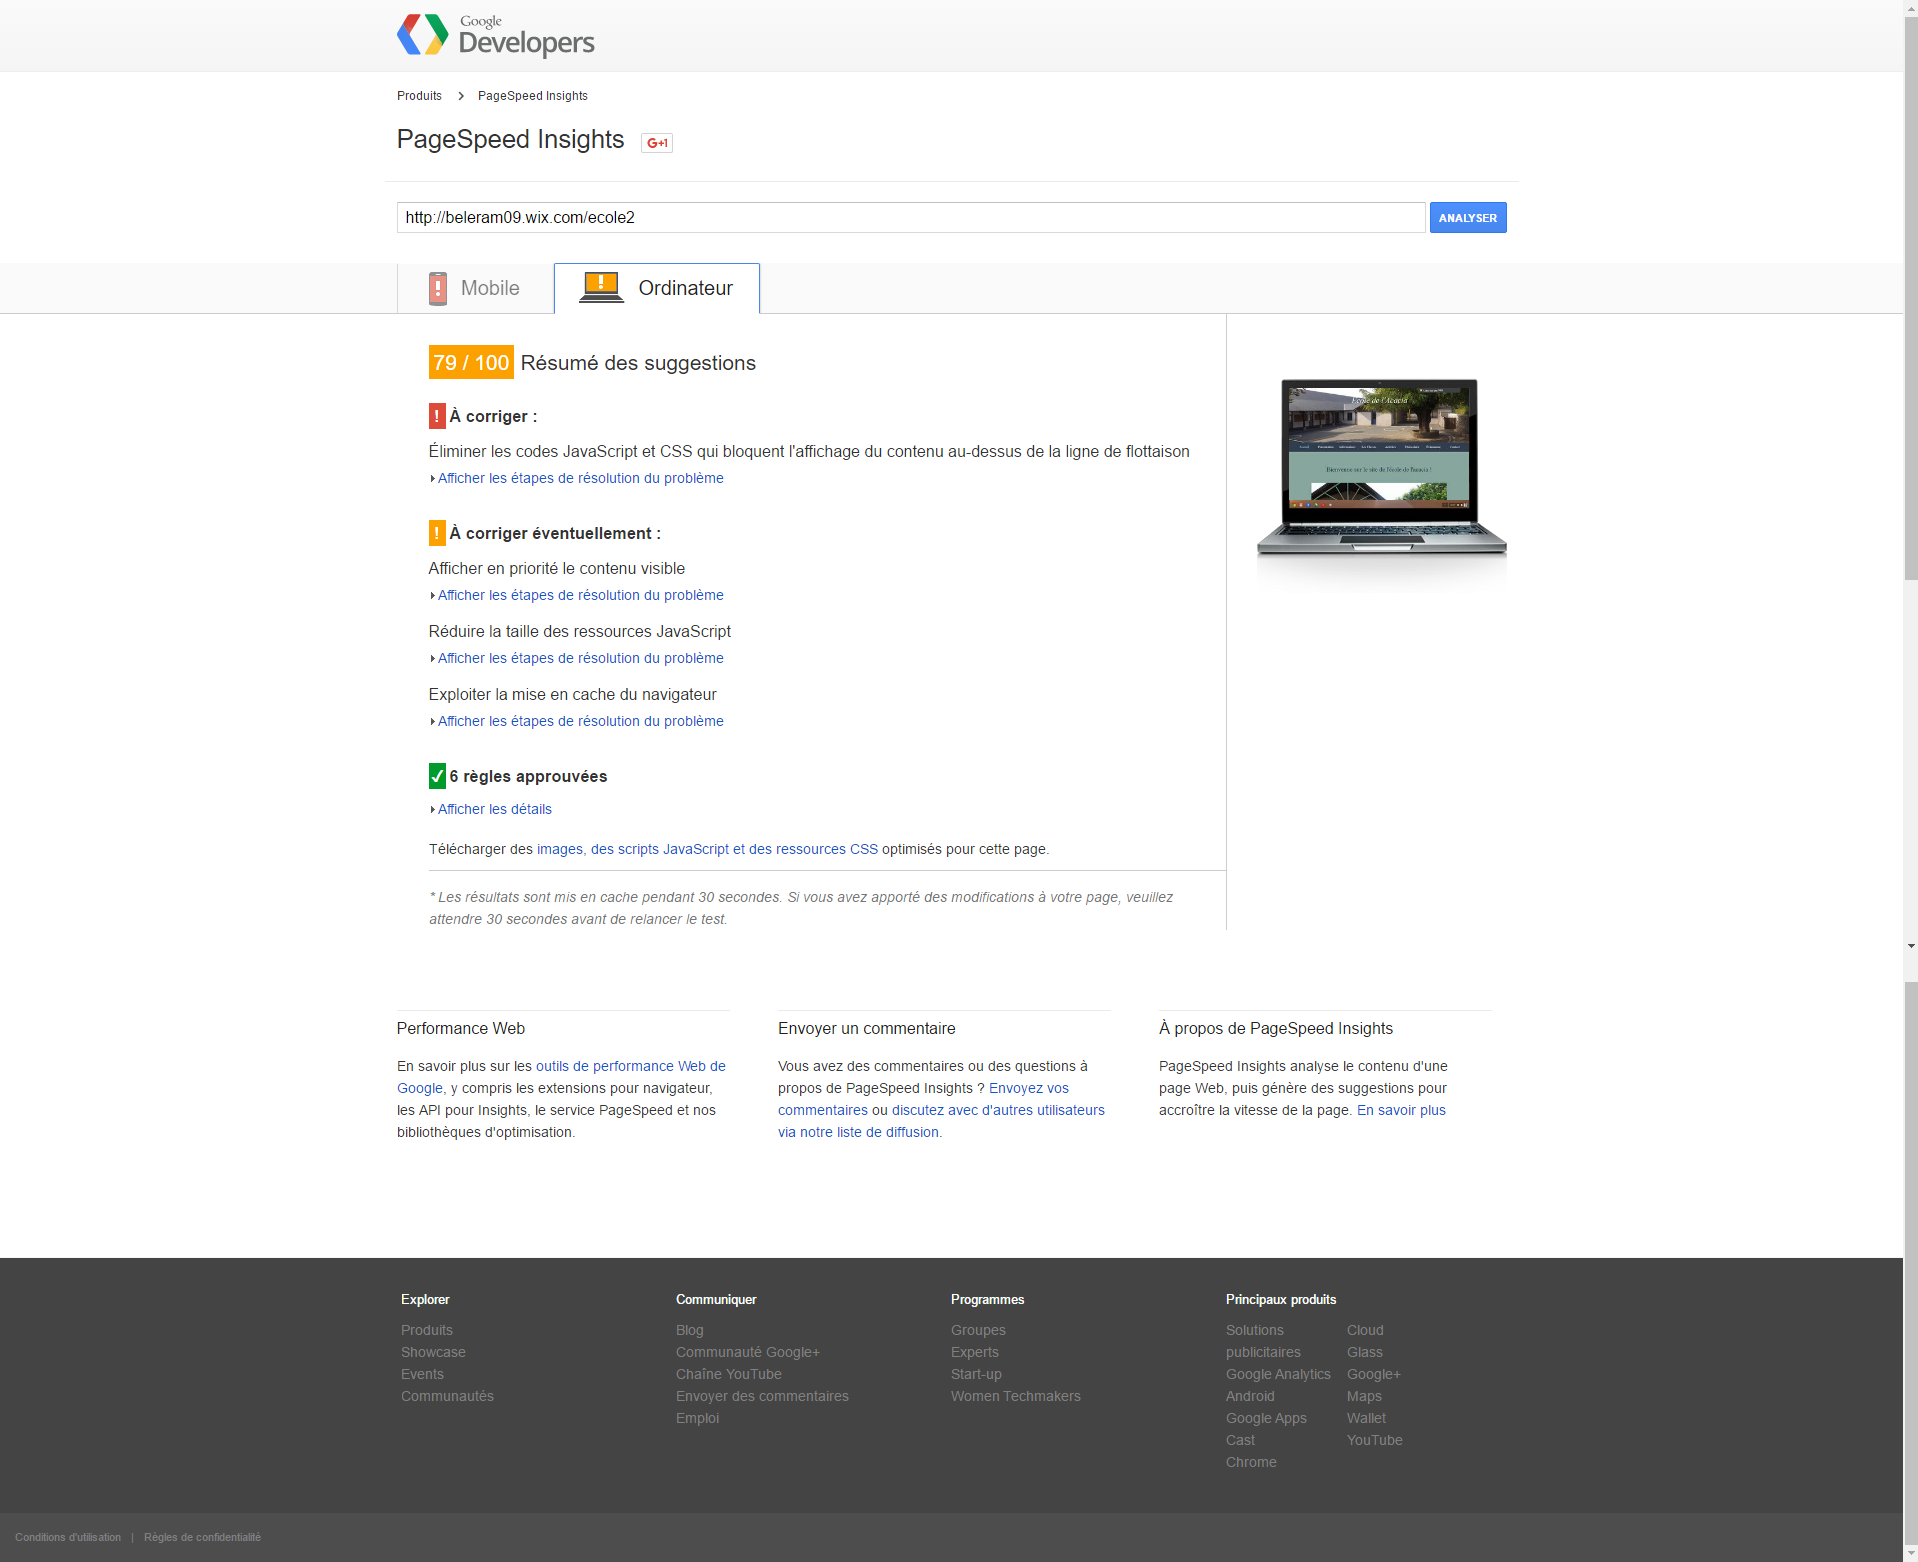This screenshot has width=1918, height=1562.
Task: Click the breadcrumb chevron after Produits
Action: coord(461,96)
